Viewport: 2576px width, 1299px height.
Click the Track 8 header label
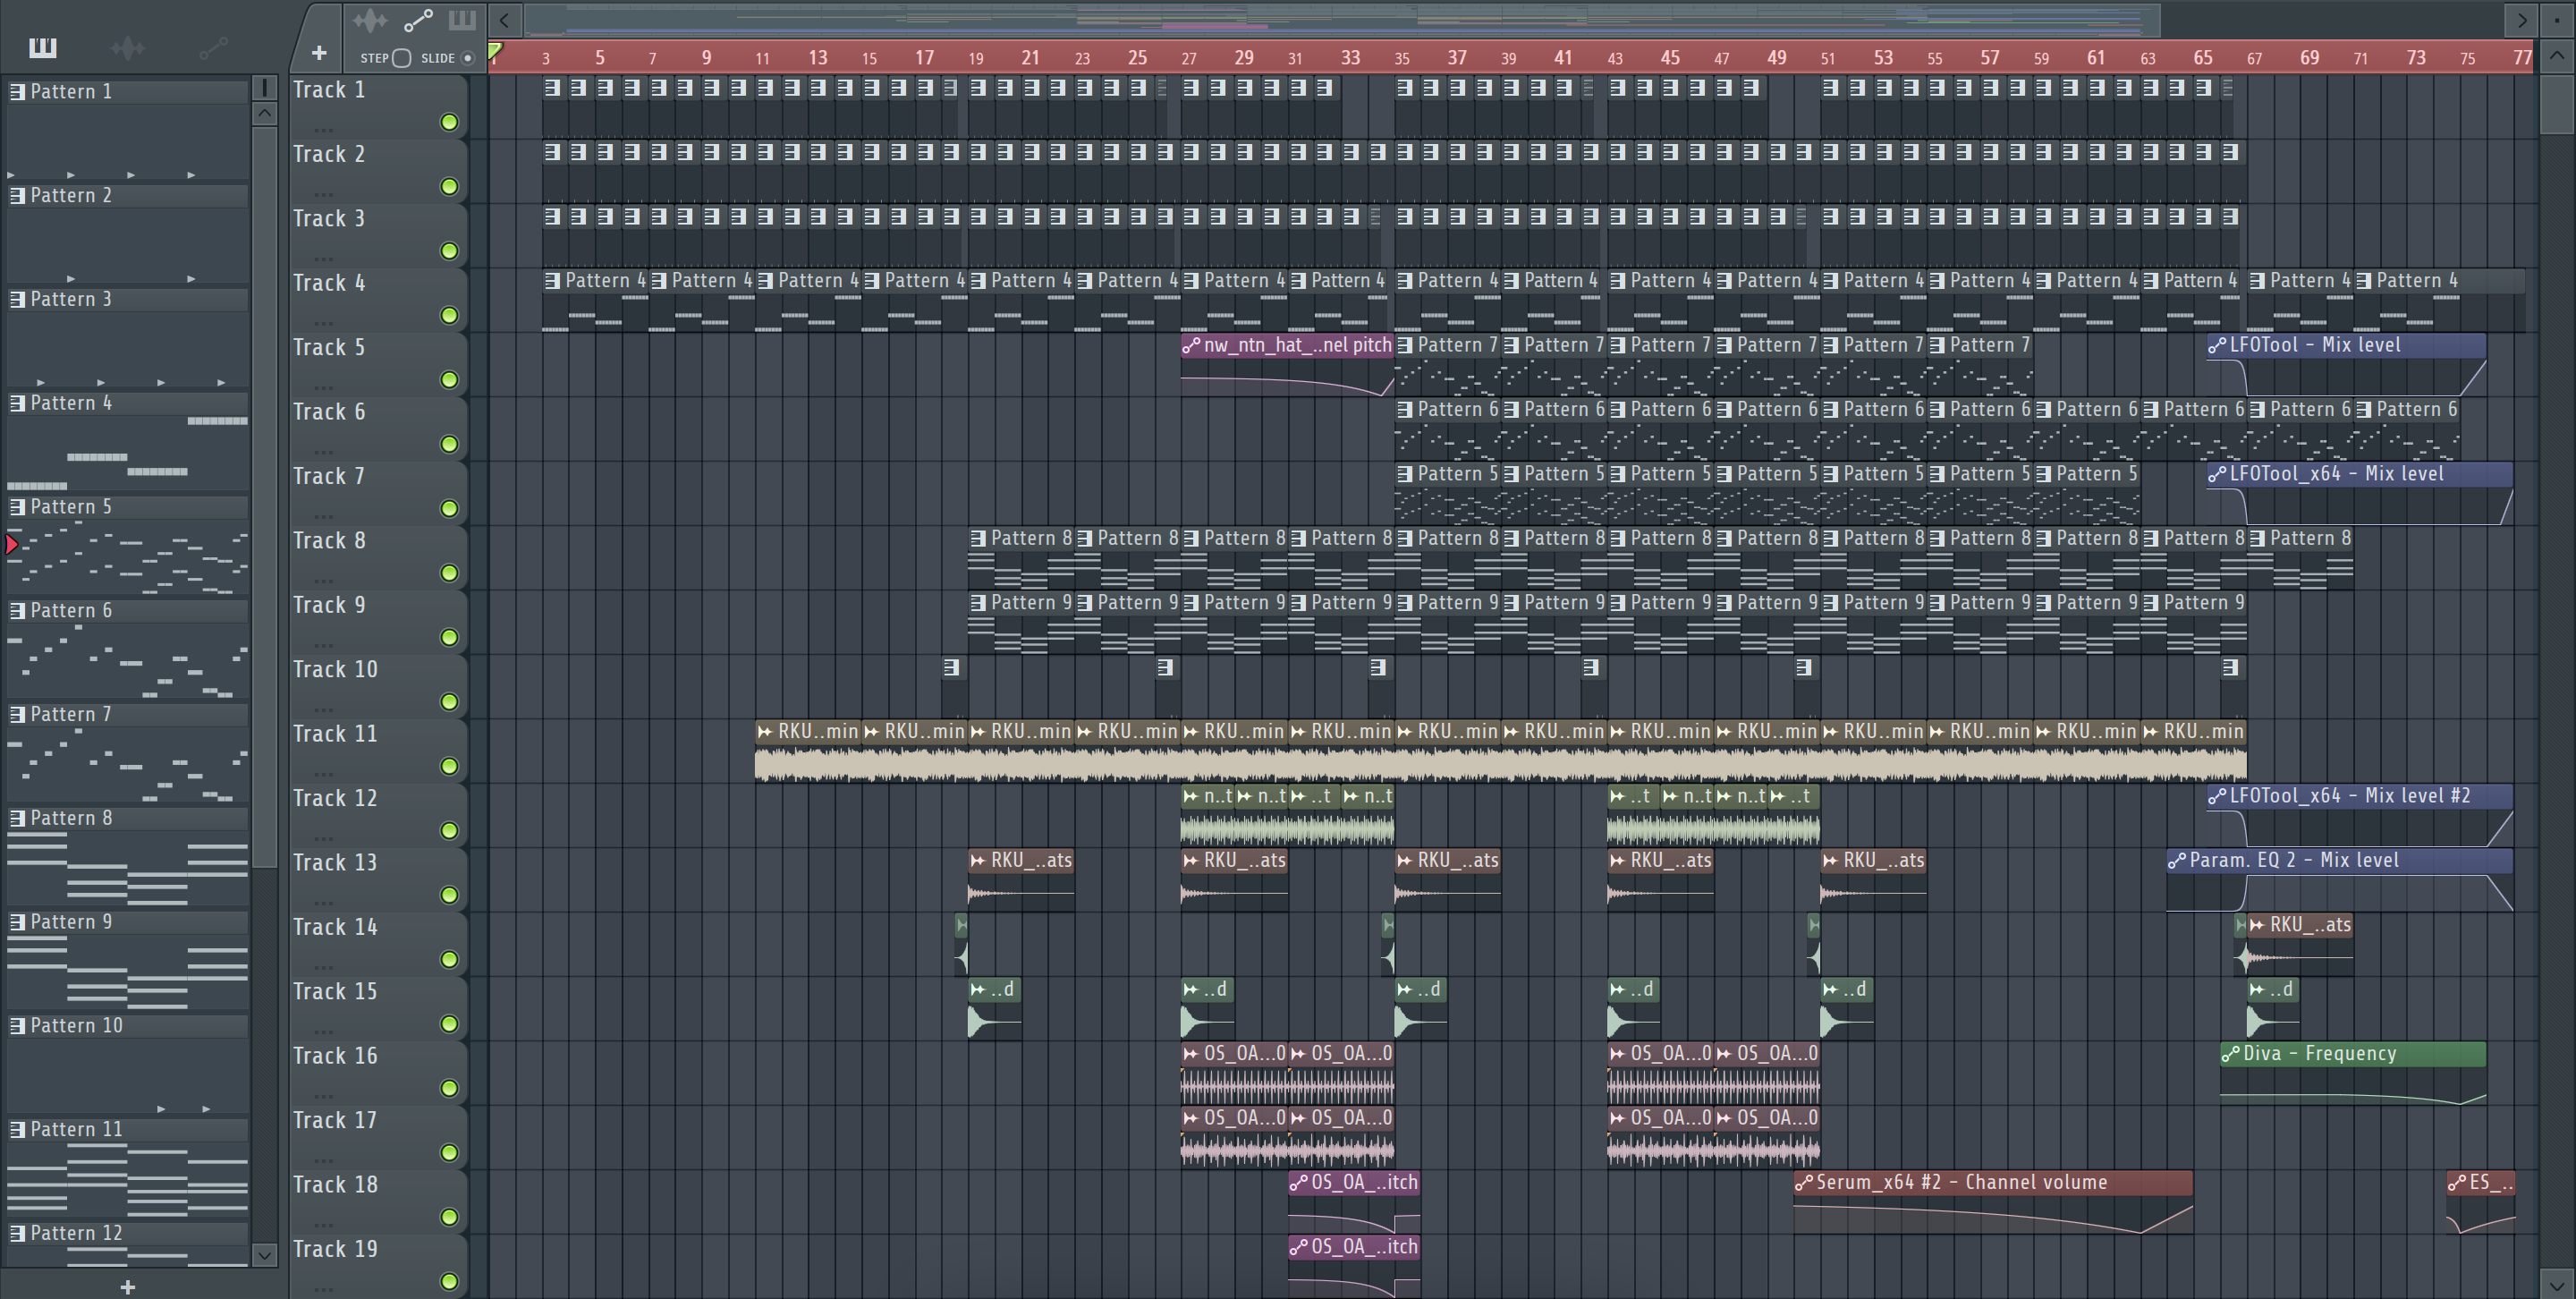click(329, 541)
